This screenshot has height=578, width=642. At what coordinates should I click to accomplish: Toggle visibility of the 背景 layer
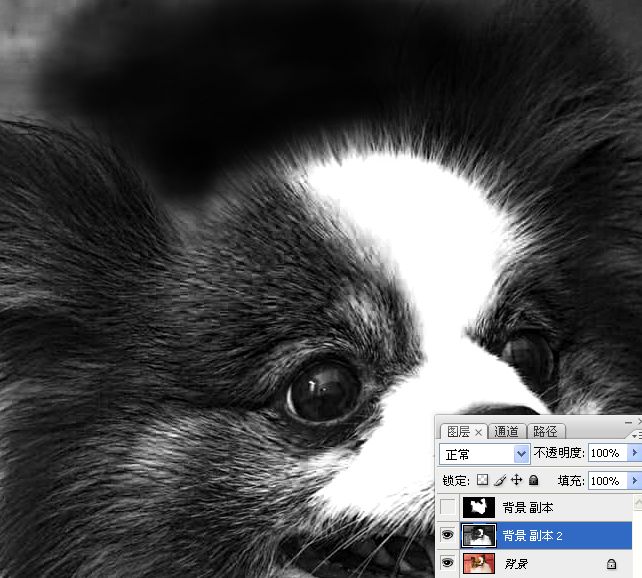tap(446, 564)
